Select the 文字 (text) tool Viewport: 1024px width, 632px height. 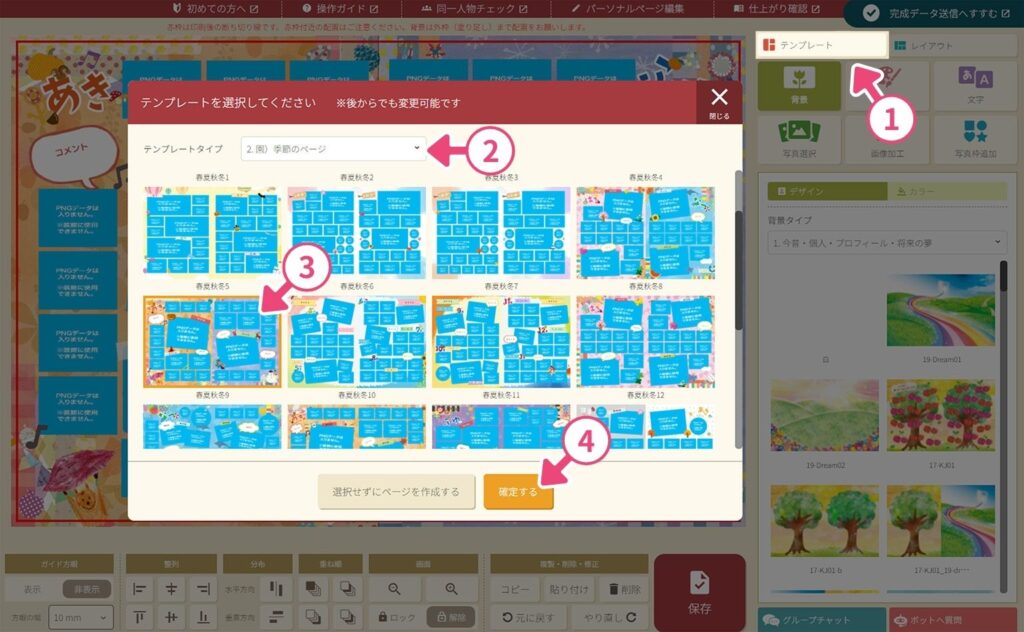(x=975, y=85)
